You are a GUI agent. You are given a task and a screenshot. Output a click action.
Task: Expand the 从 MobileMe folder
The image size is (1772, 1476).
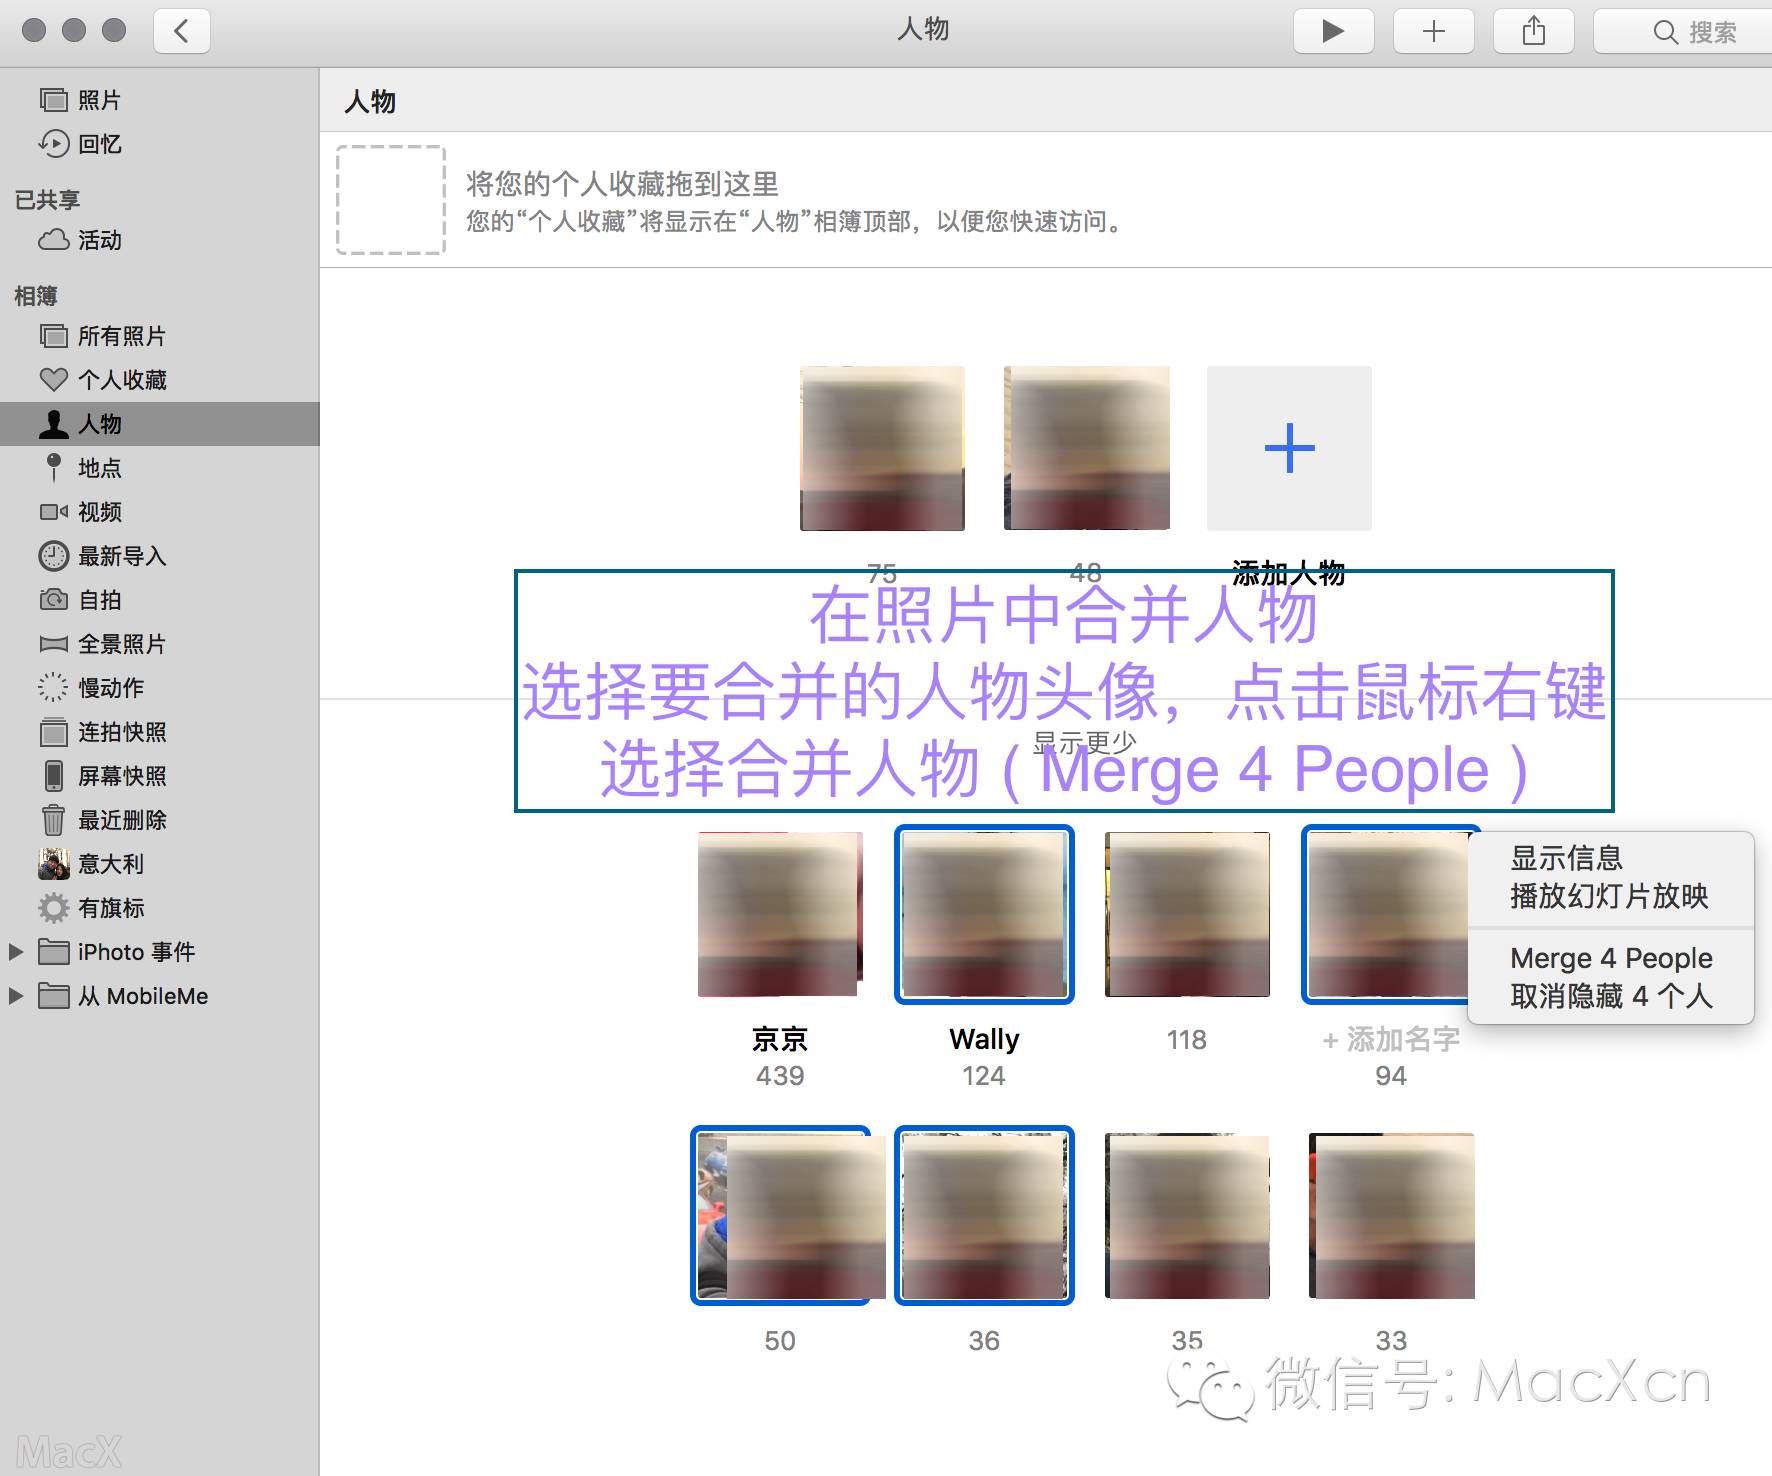pos(16,996)
